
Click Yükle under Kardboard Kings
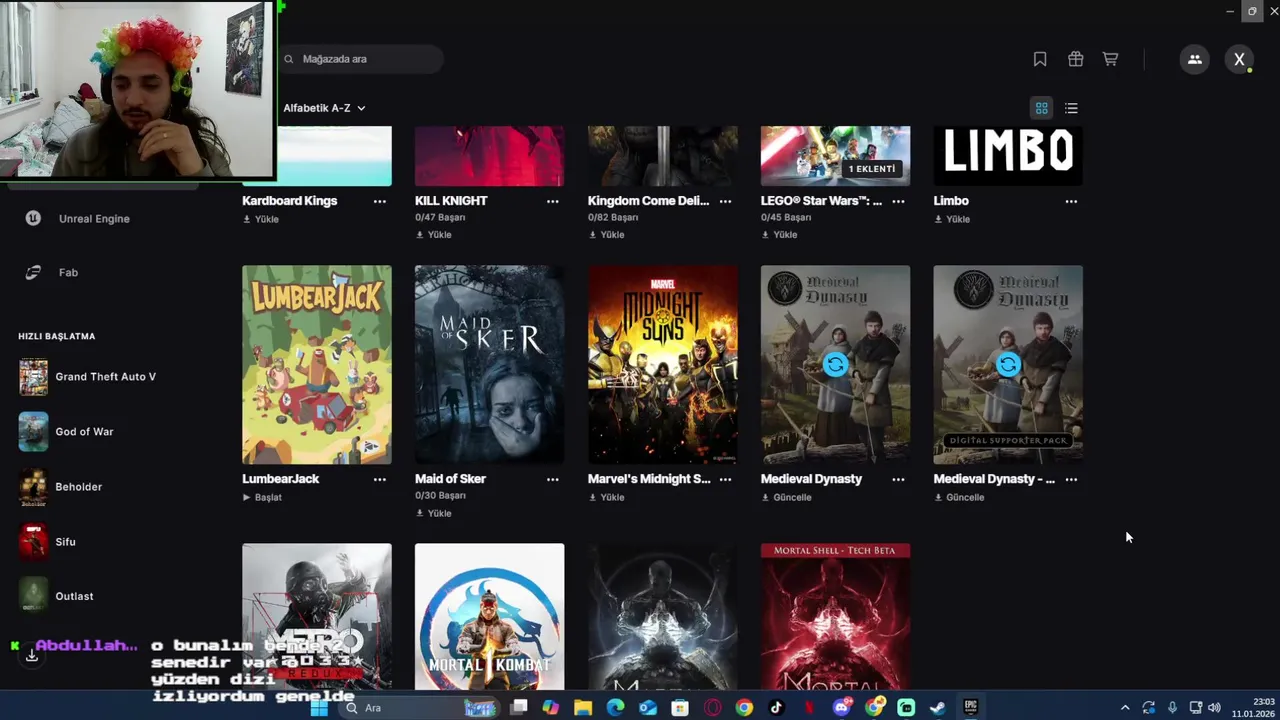(x=260, y=219)
